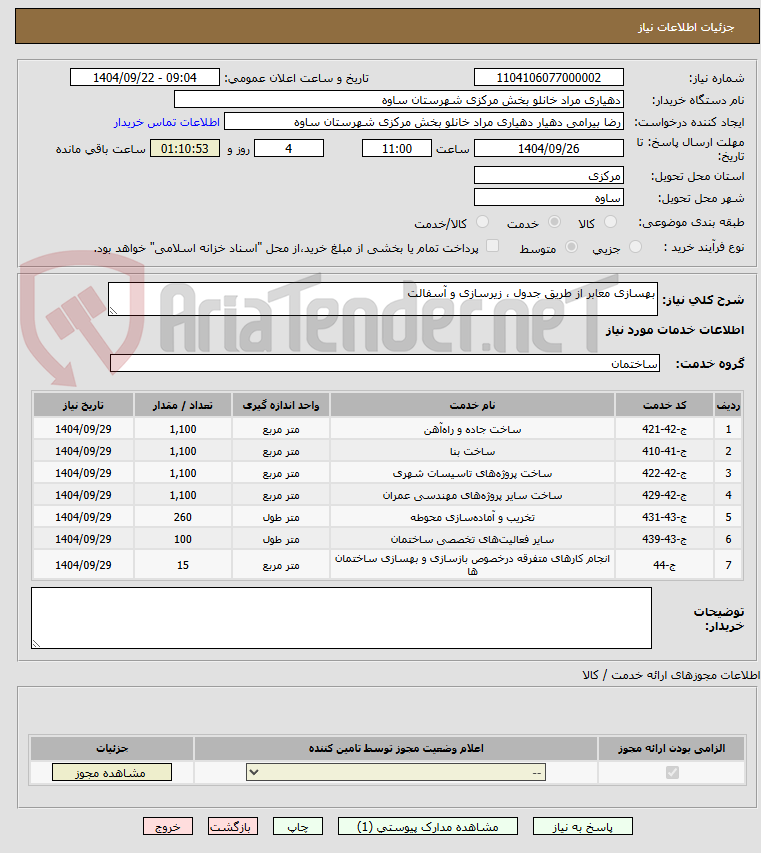Click the واحد اندازه گیری column header

coord(281,405)
